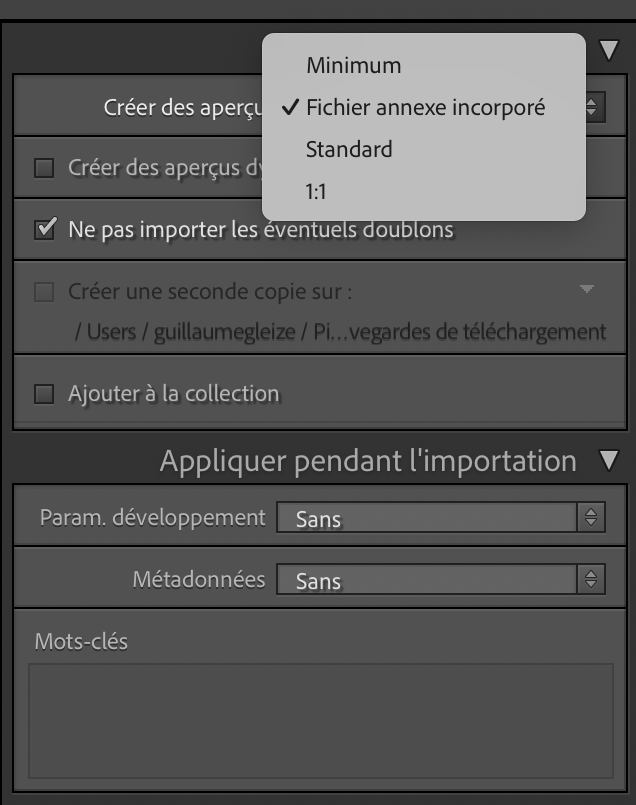636x805 pixels.
Task: Collapse the top file handling panel triangle
Action: coord(609,50)
